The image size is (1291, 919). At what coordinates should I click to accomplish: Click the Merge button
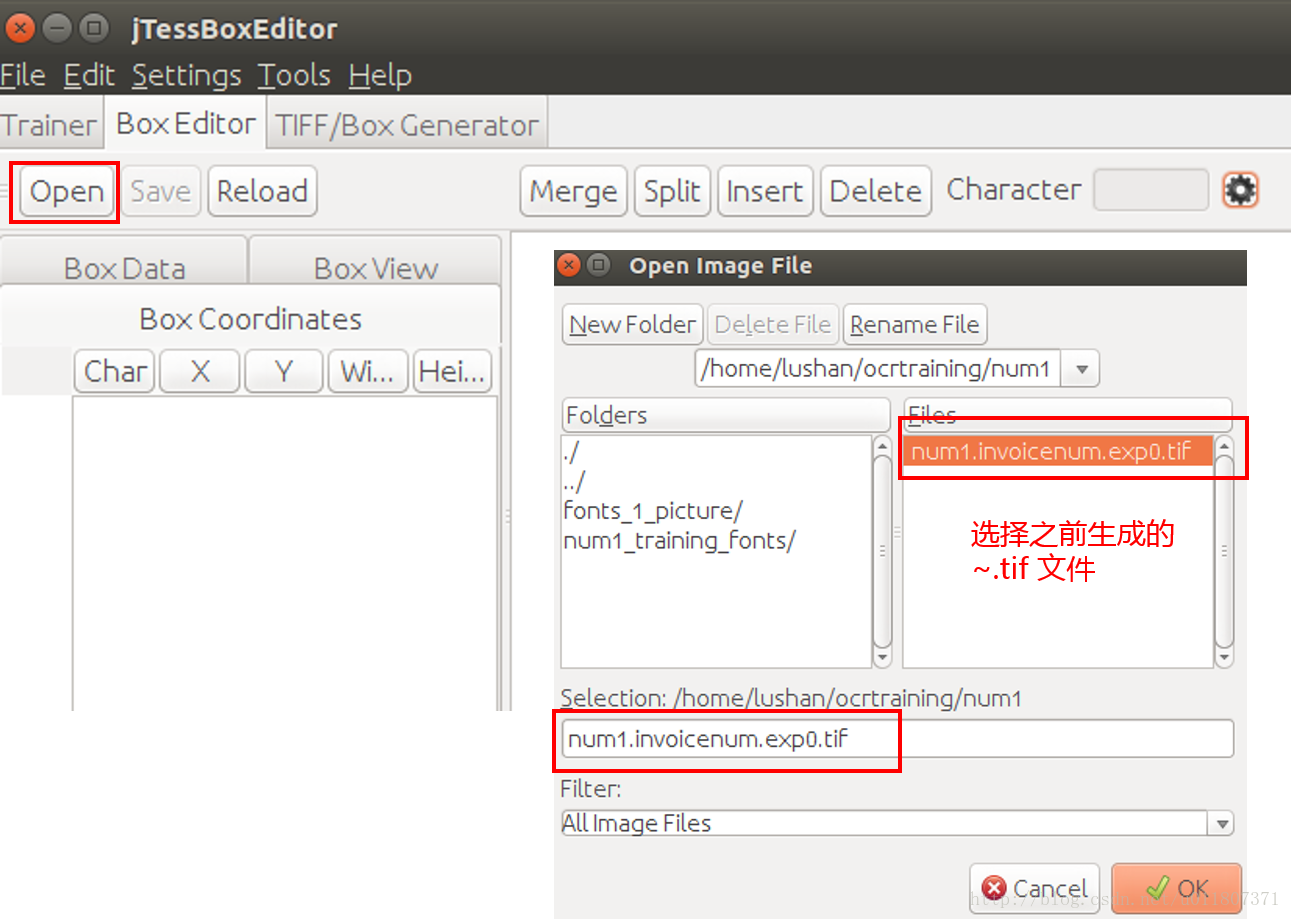(x=573, y=191)
